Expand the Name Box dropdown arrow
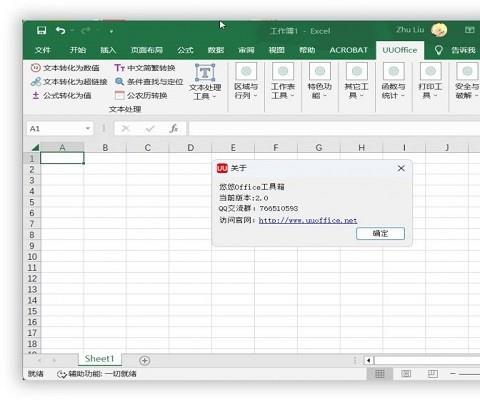480x400 pixels. [88, 129]
